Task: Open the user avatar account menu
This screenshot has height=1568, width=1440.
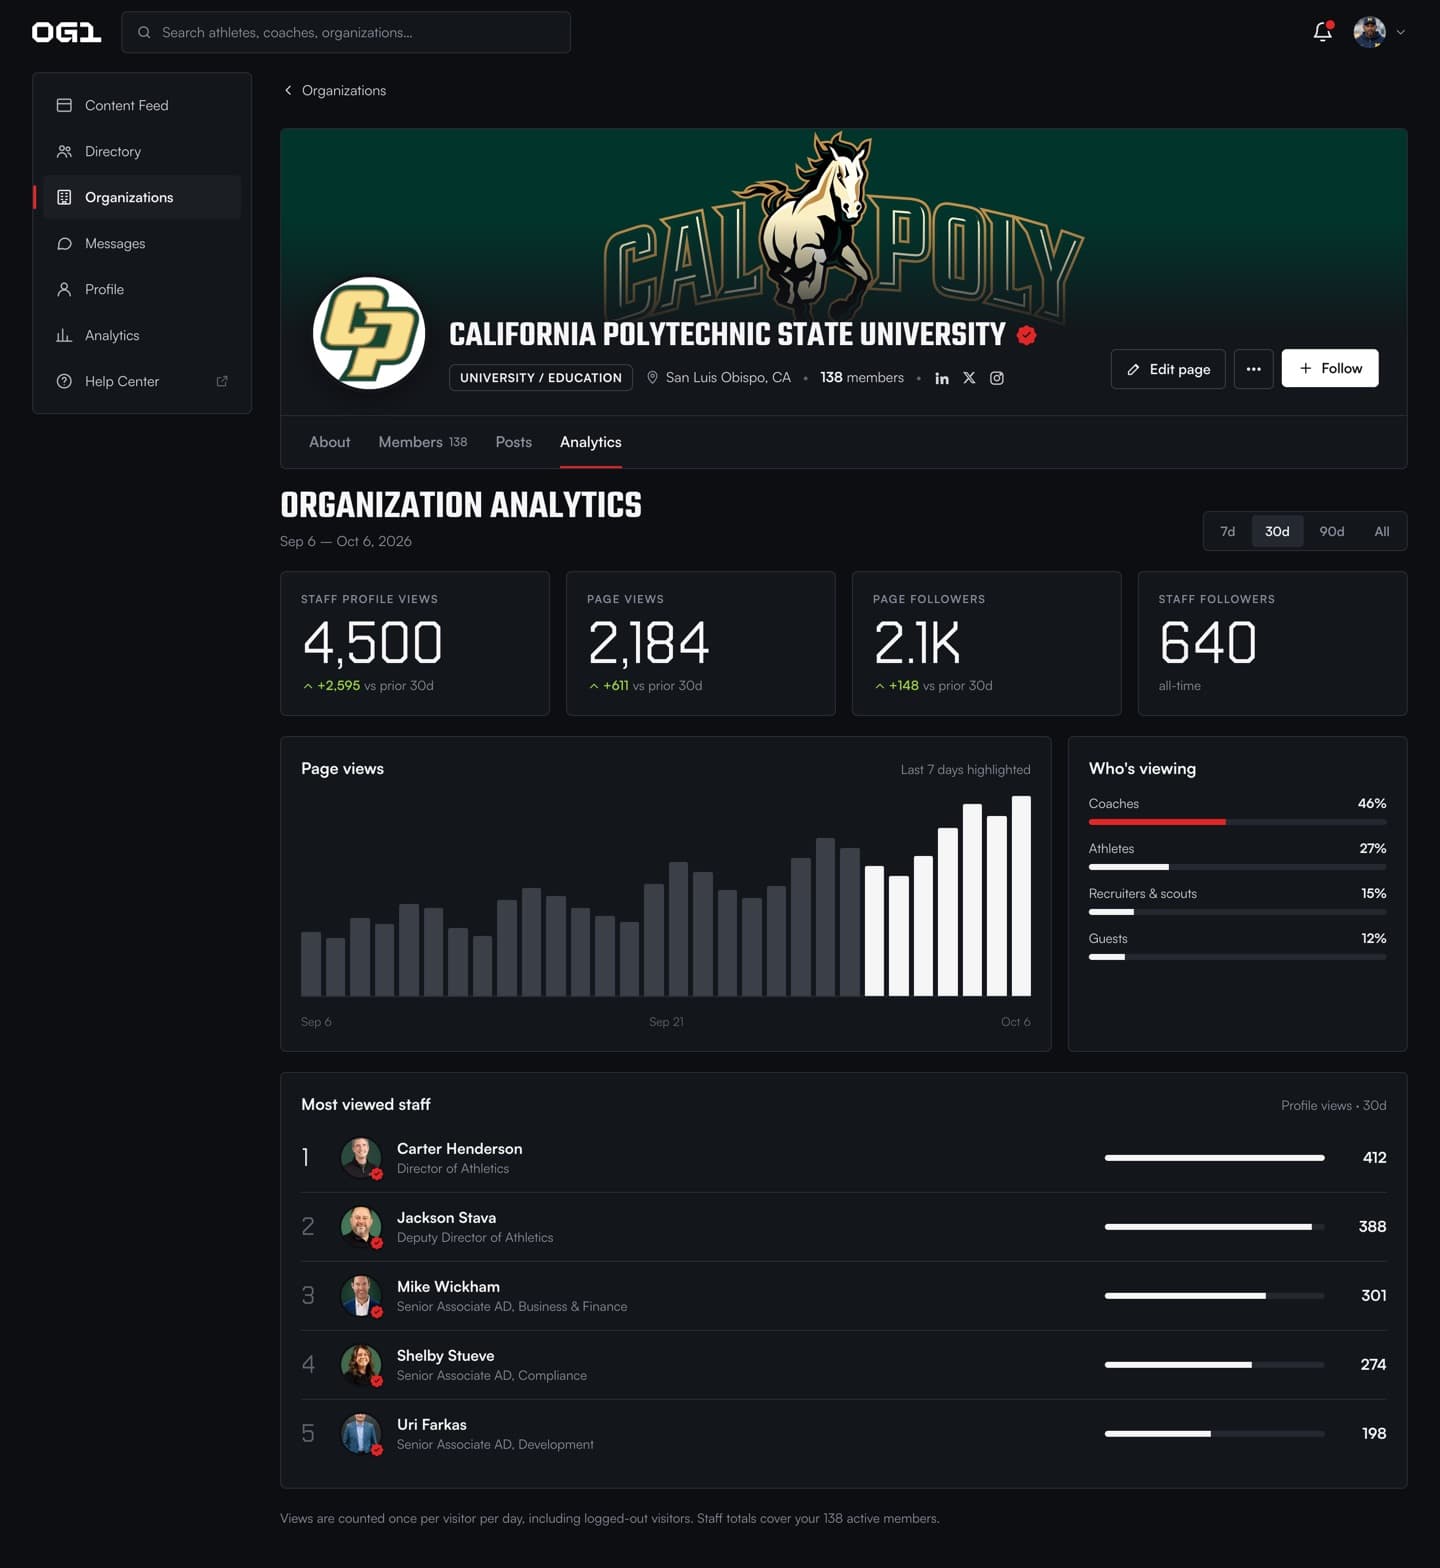Action: click(1369, 32)
